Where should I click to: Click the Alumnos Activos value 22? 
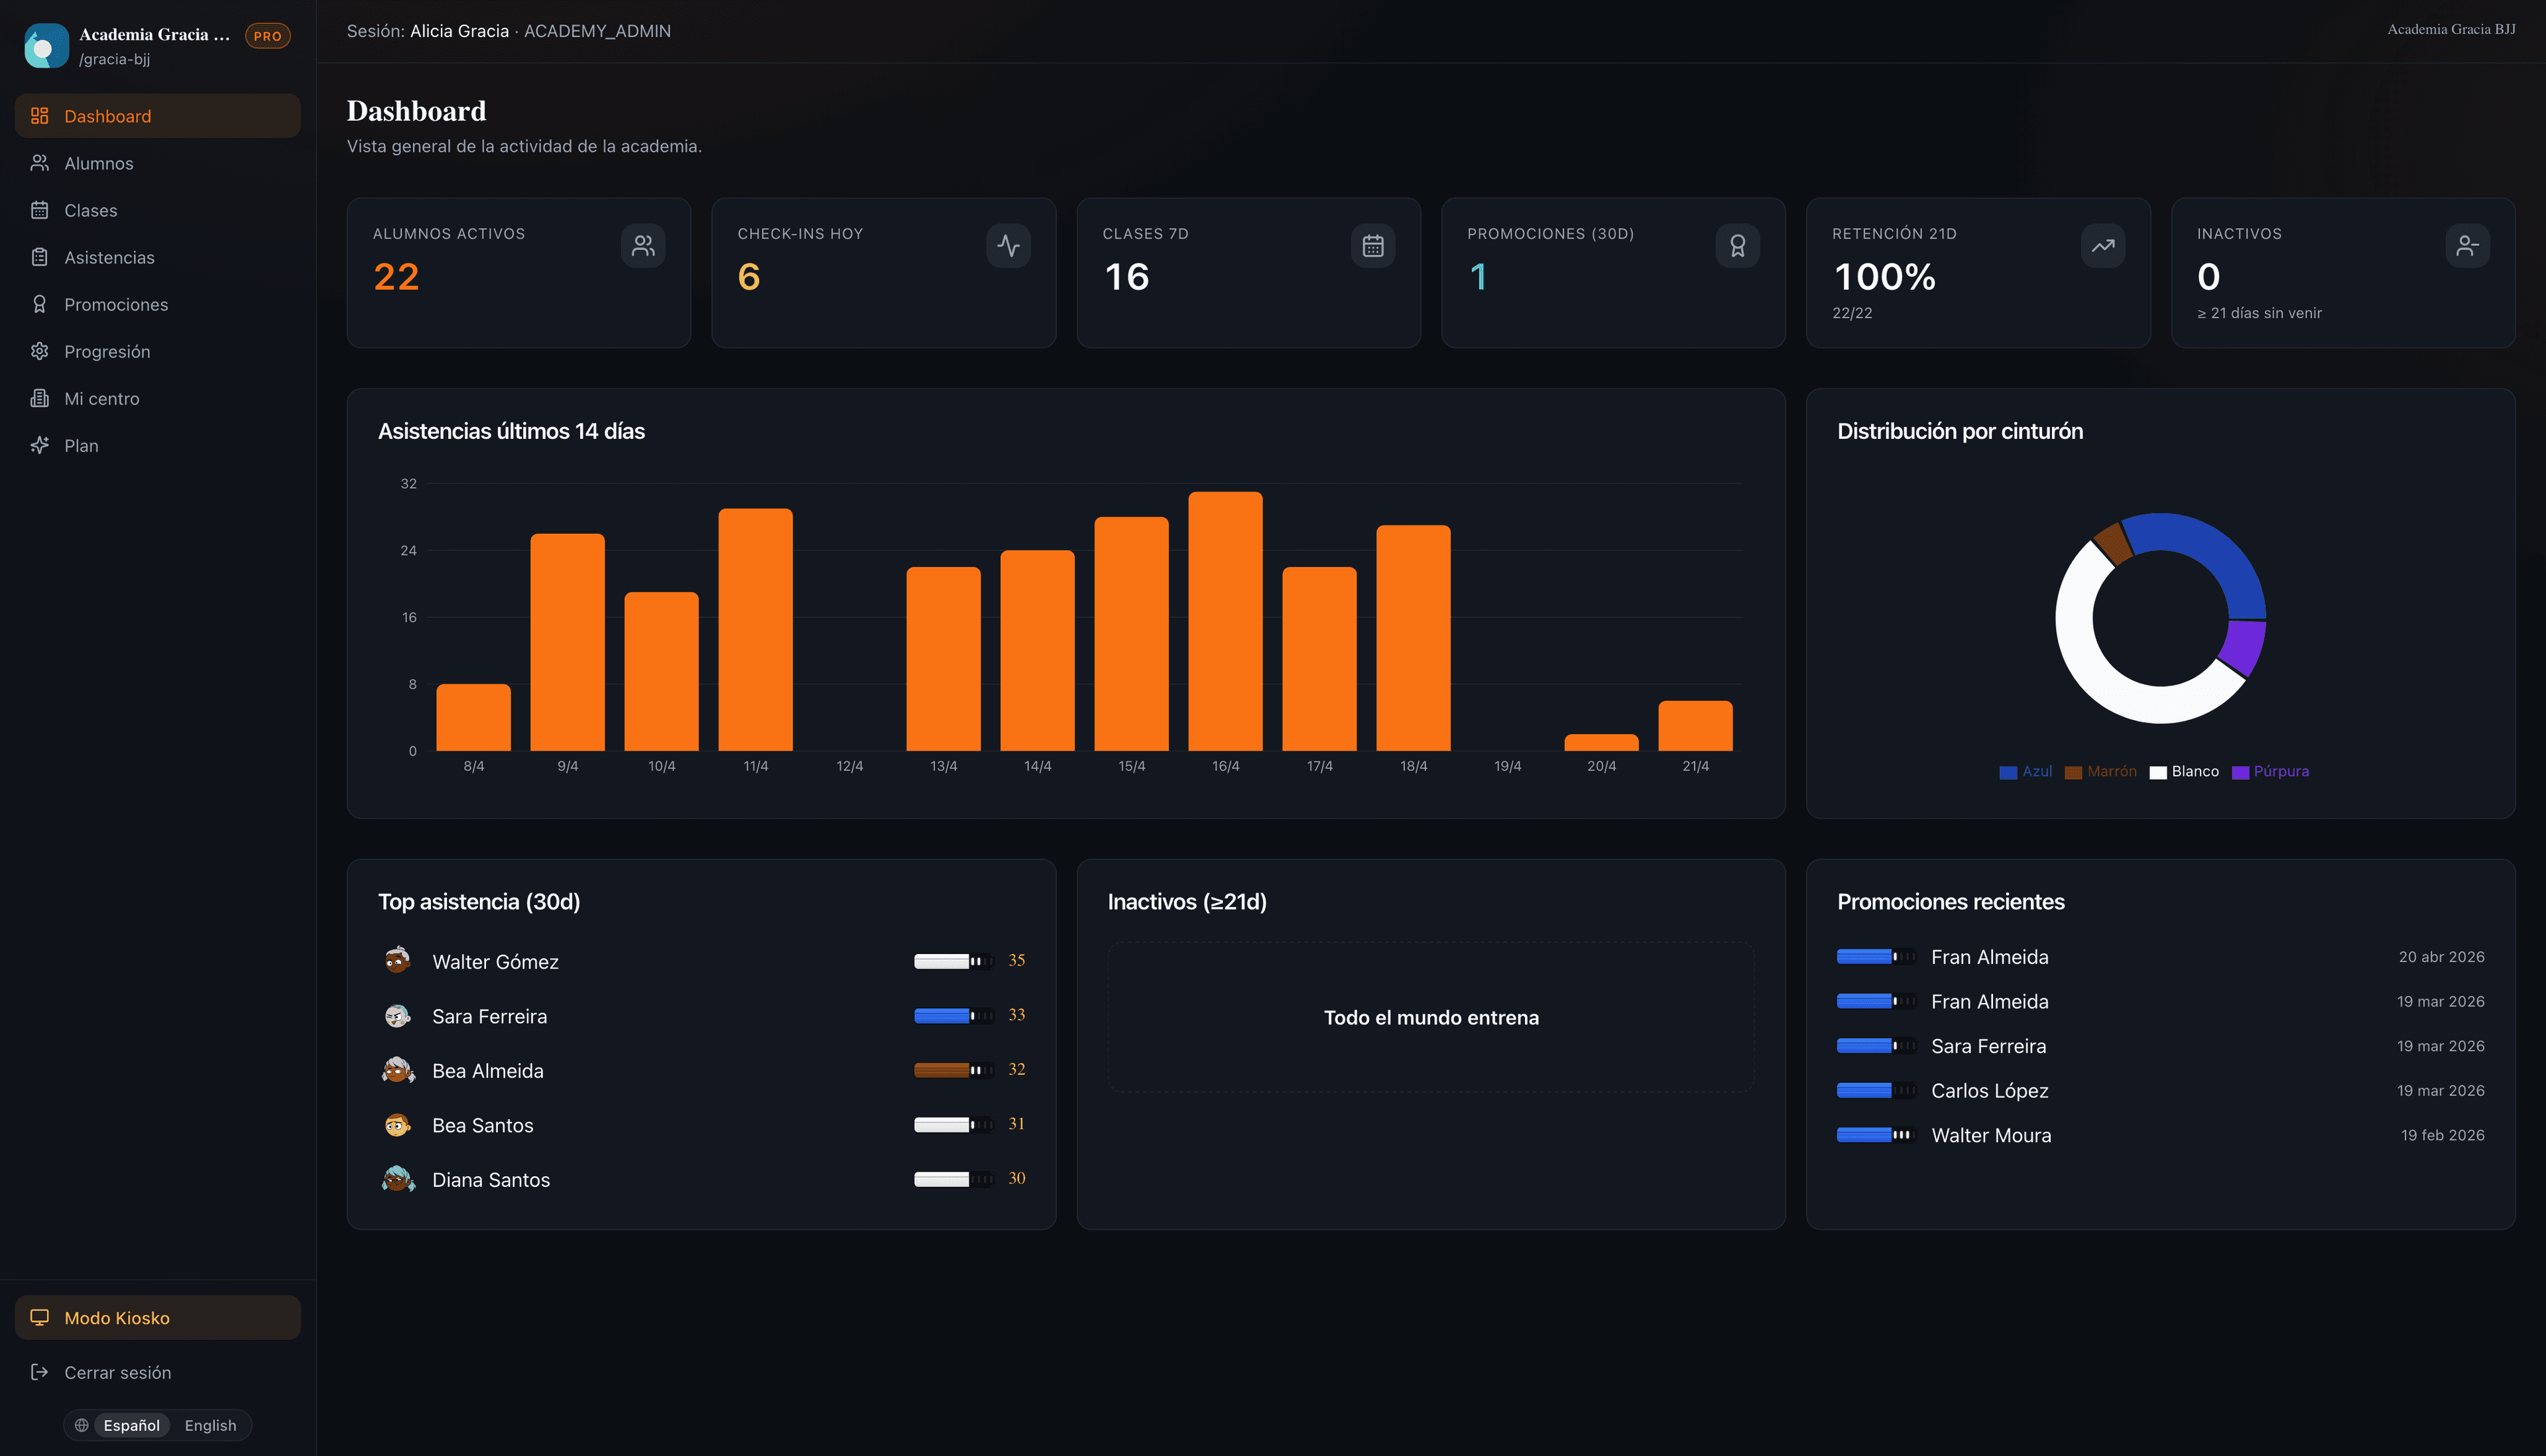396,277
